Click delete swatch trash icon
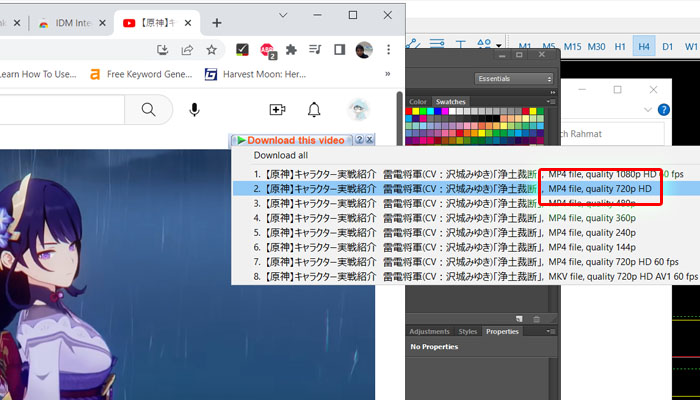The image size is (700, 400). tap(537, 319)
